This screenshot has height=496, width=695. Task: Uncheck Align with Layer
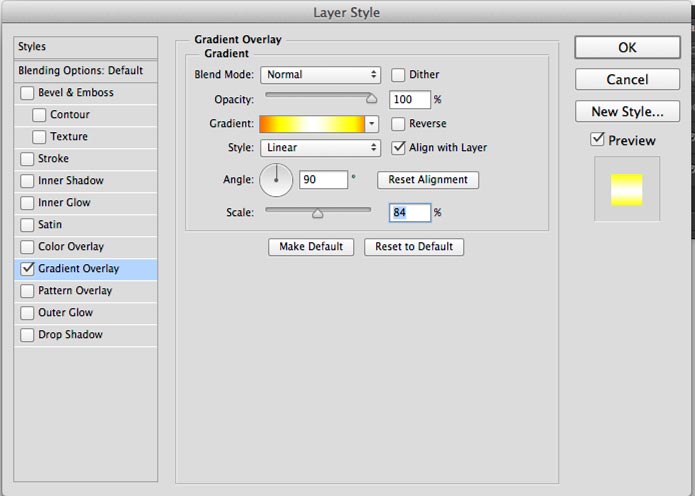tap(398, 148)
